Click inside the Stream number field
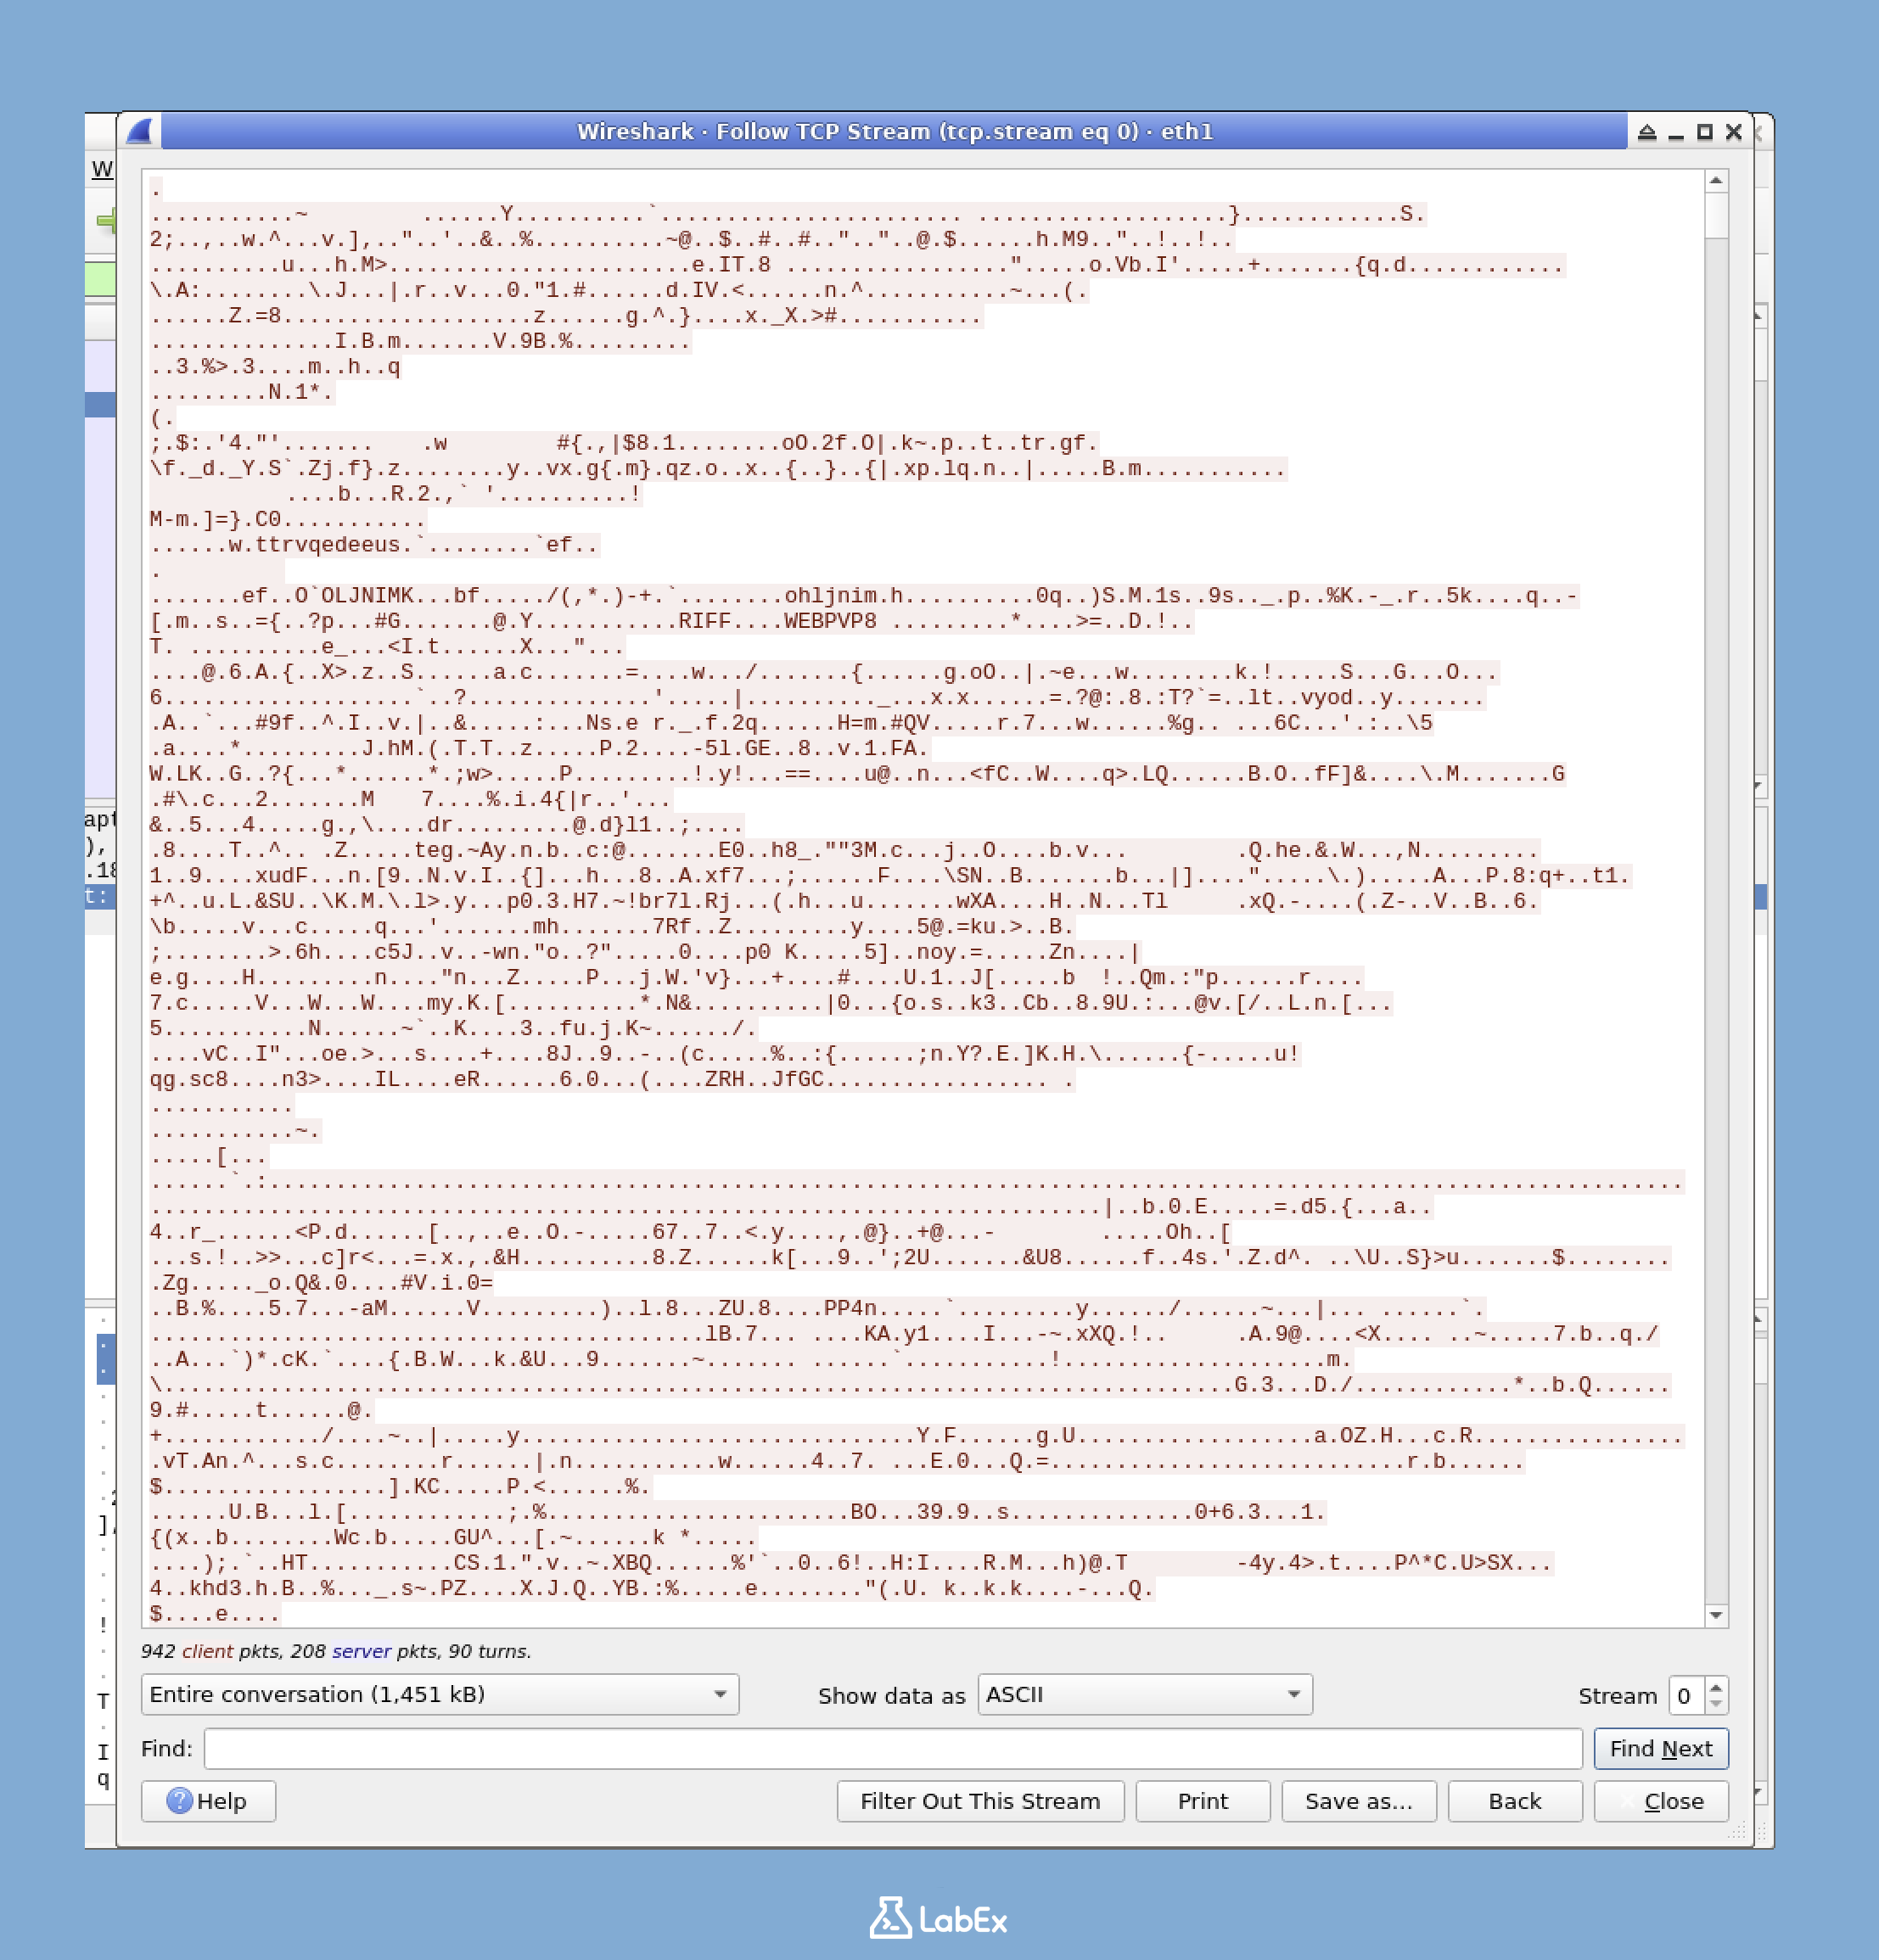This screenshot has height=1960, width=1879. point(1686,1695)
